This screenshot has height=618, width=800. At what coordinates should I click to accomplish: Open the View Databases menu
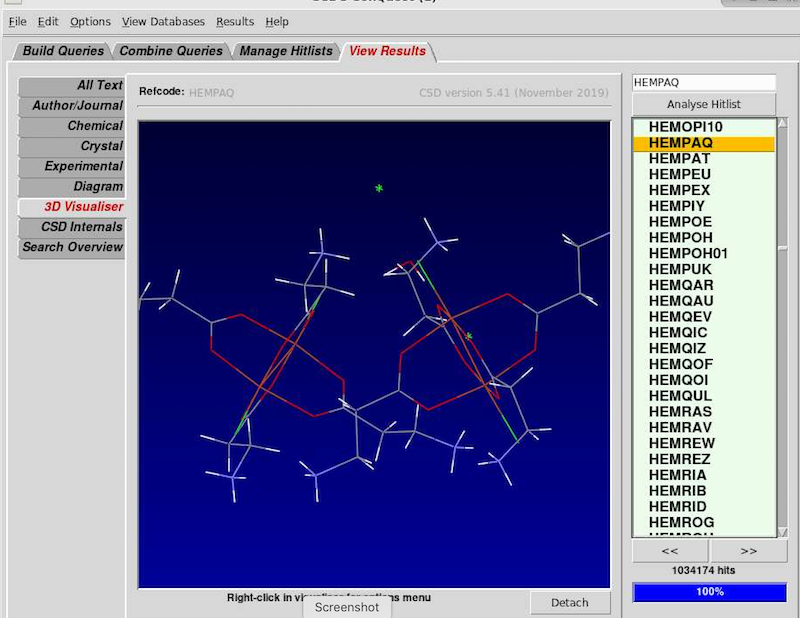(163, 21)
